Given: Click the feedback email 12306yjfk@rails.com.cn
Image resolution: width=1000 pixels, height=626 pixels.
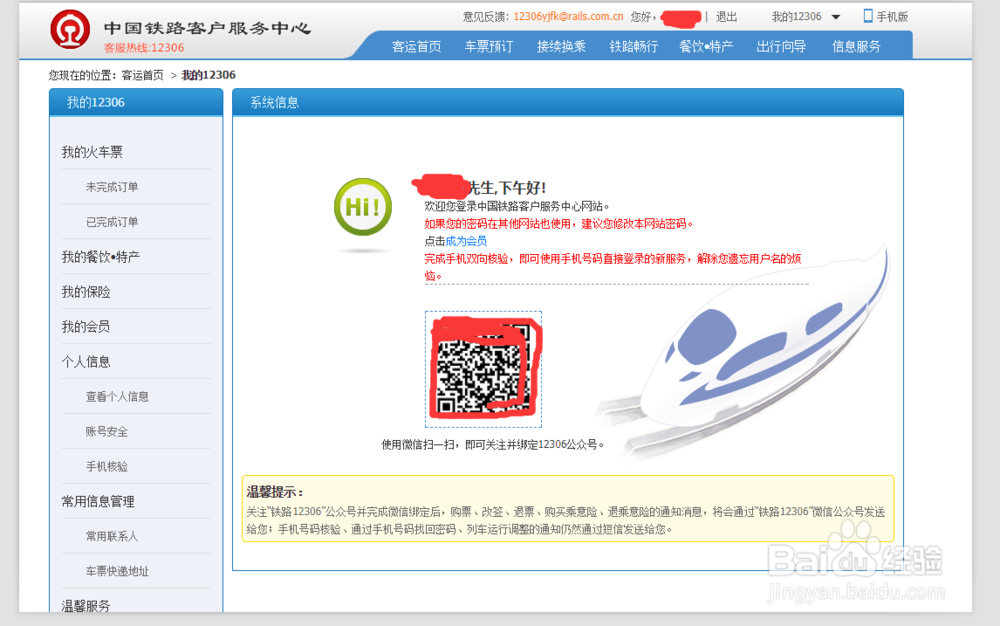Looking at the screenshot, I should click(x=568, y=17).
